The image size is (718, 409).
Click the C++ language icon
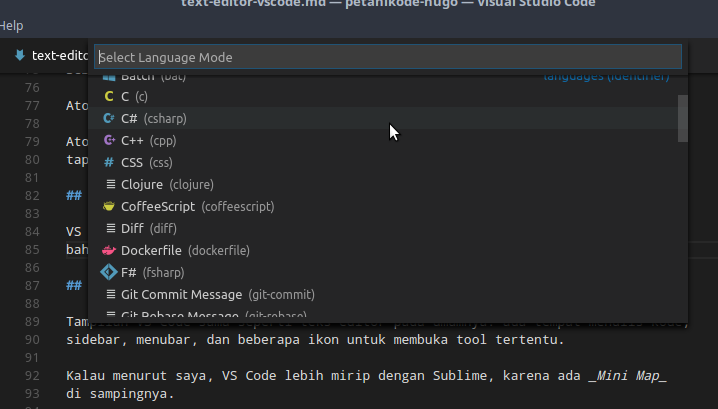click(x=109, y=140)
